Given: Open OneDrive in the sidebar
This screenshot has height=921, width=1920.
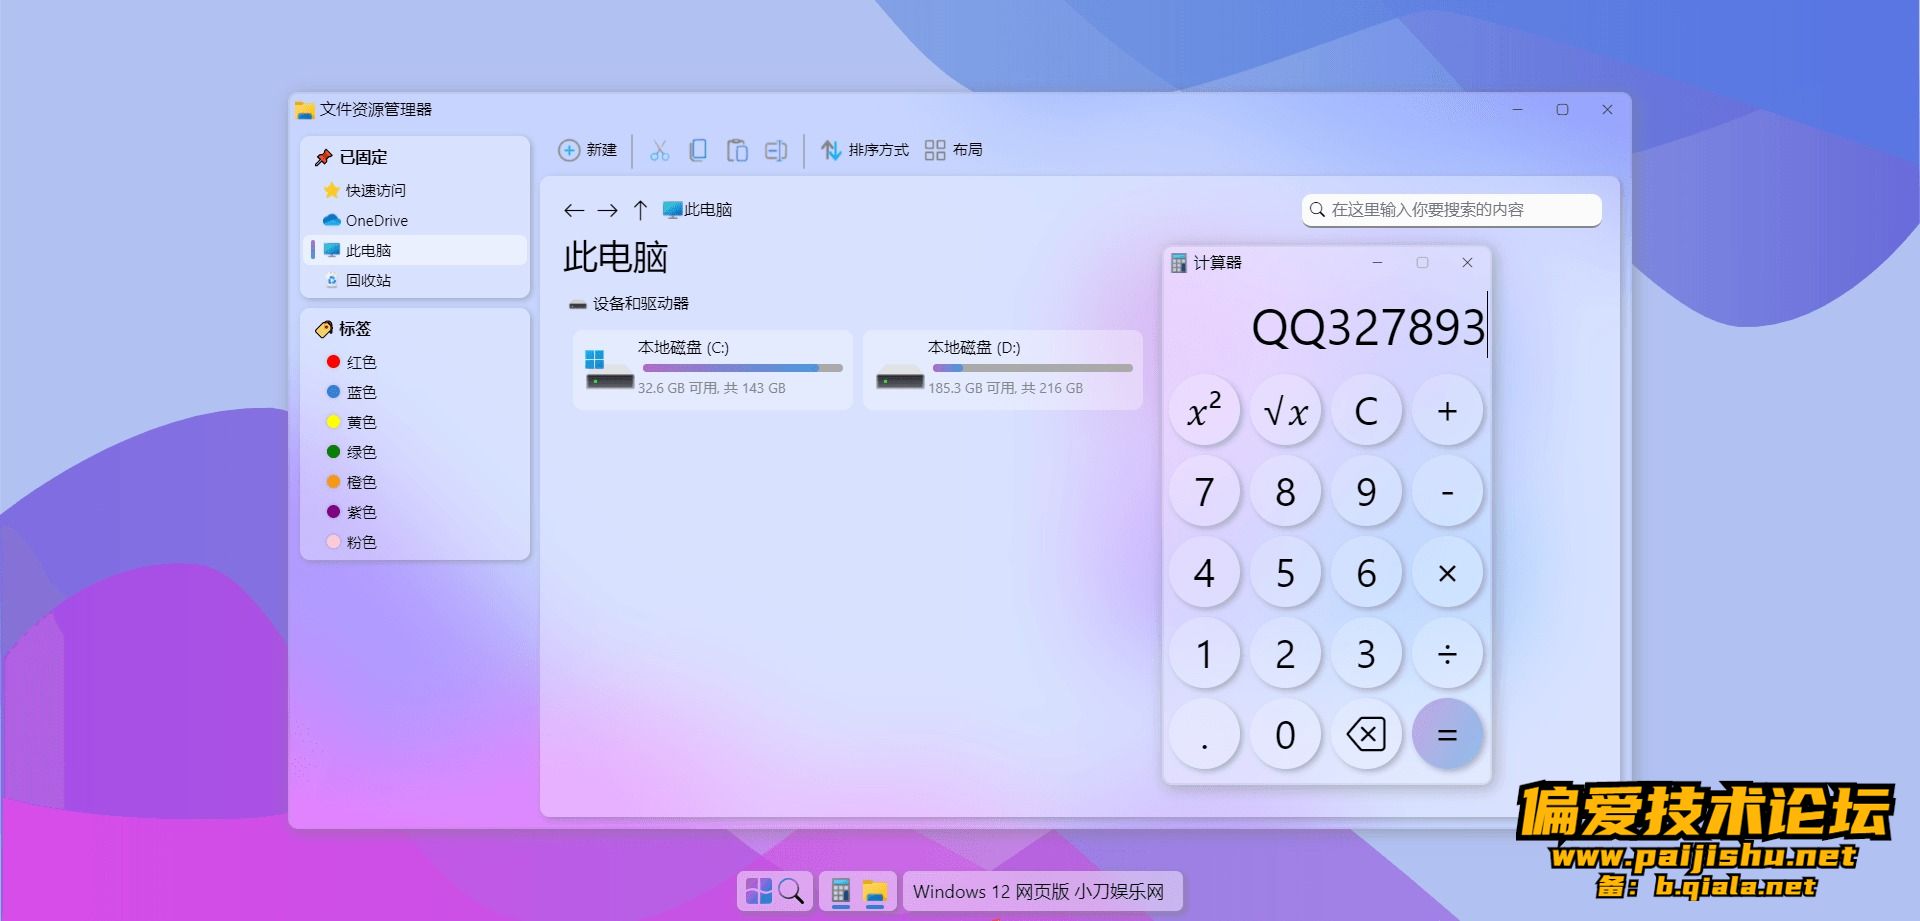Looking at the screenshot, I should [415, 220].
